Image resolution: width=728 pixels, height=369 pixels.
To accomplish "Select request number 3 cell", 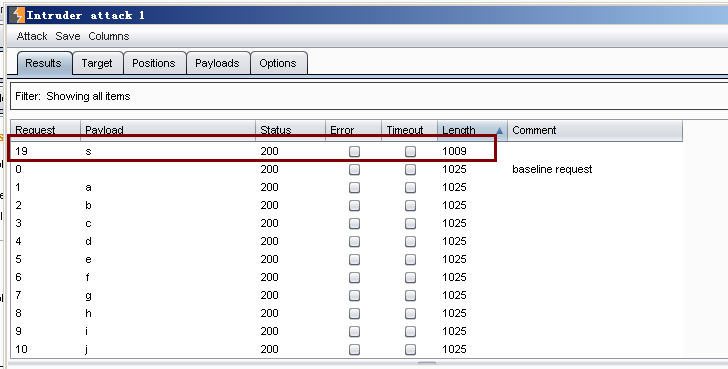I will 18,223.
